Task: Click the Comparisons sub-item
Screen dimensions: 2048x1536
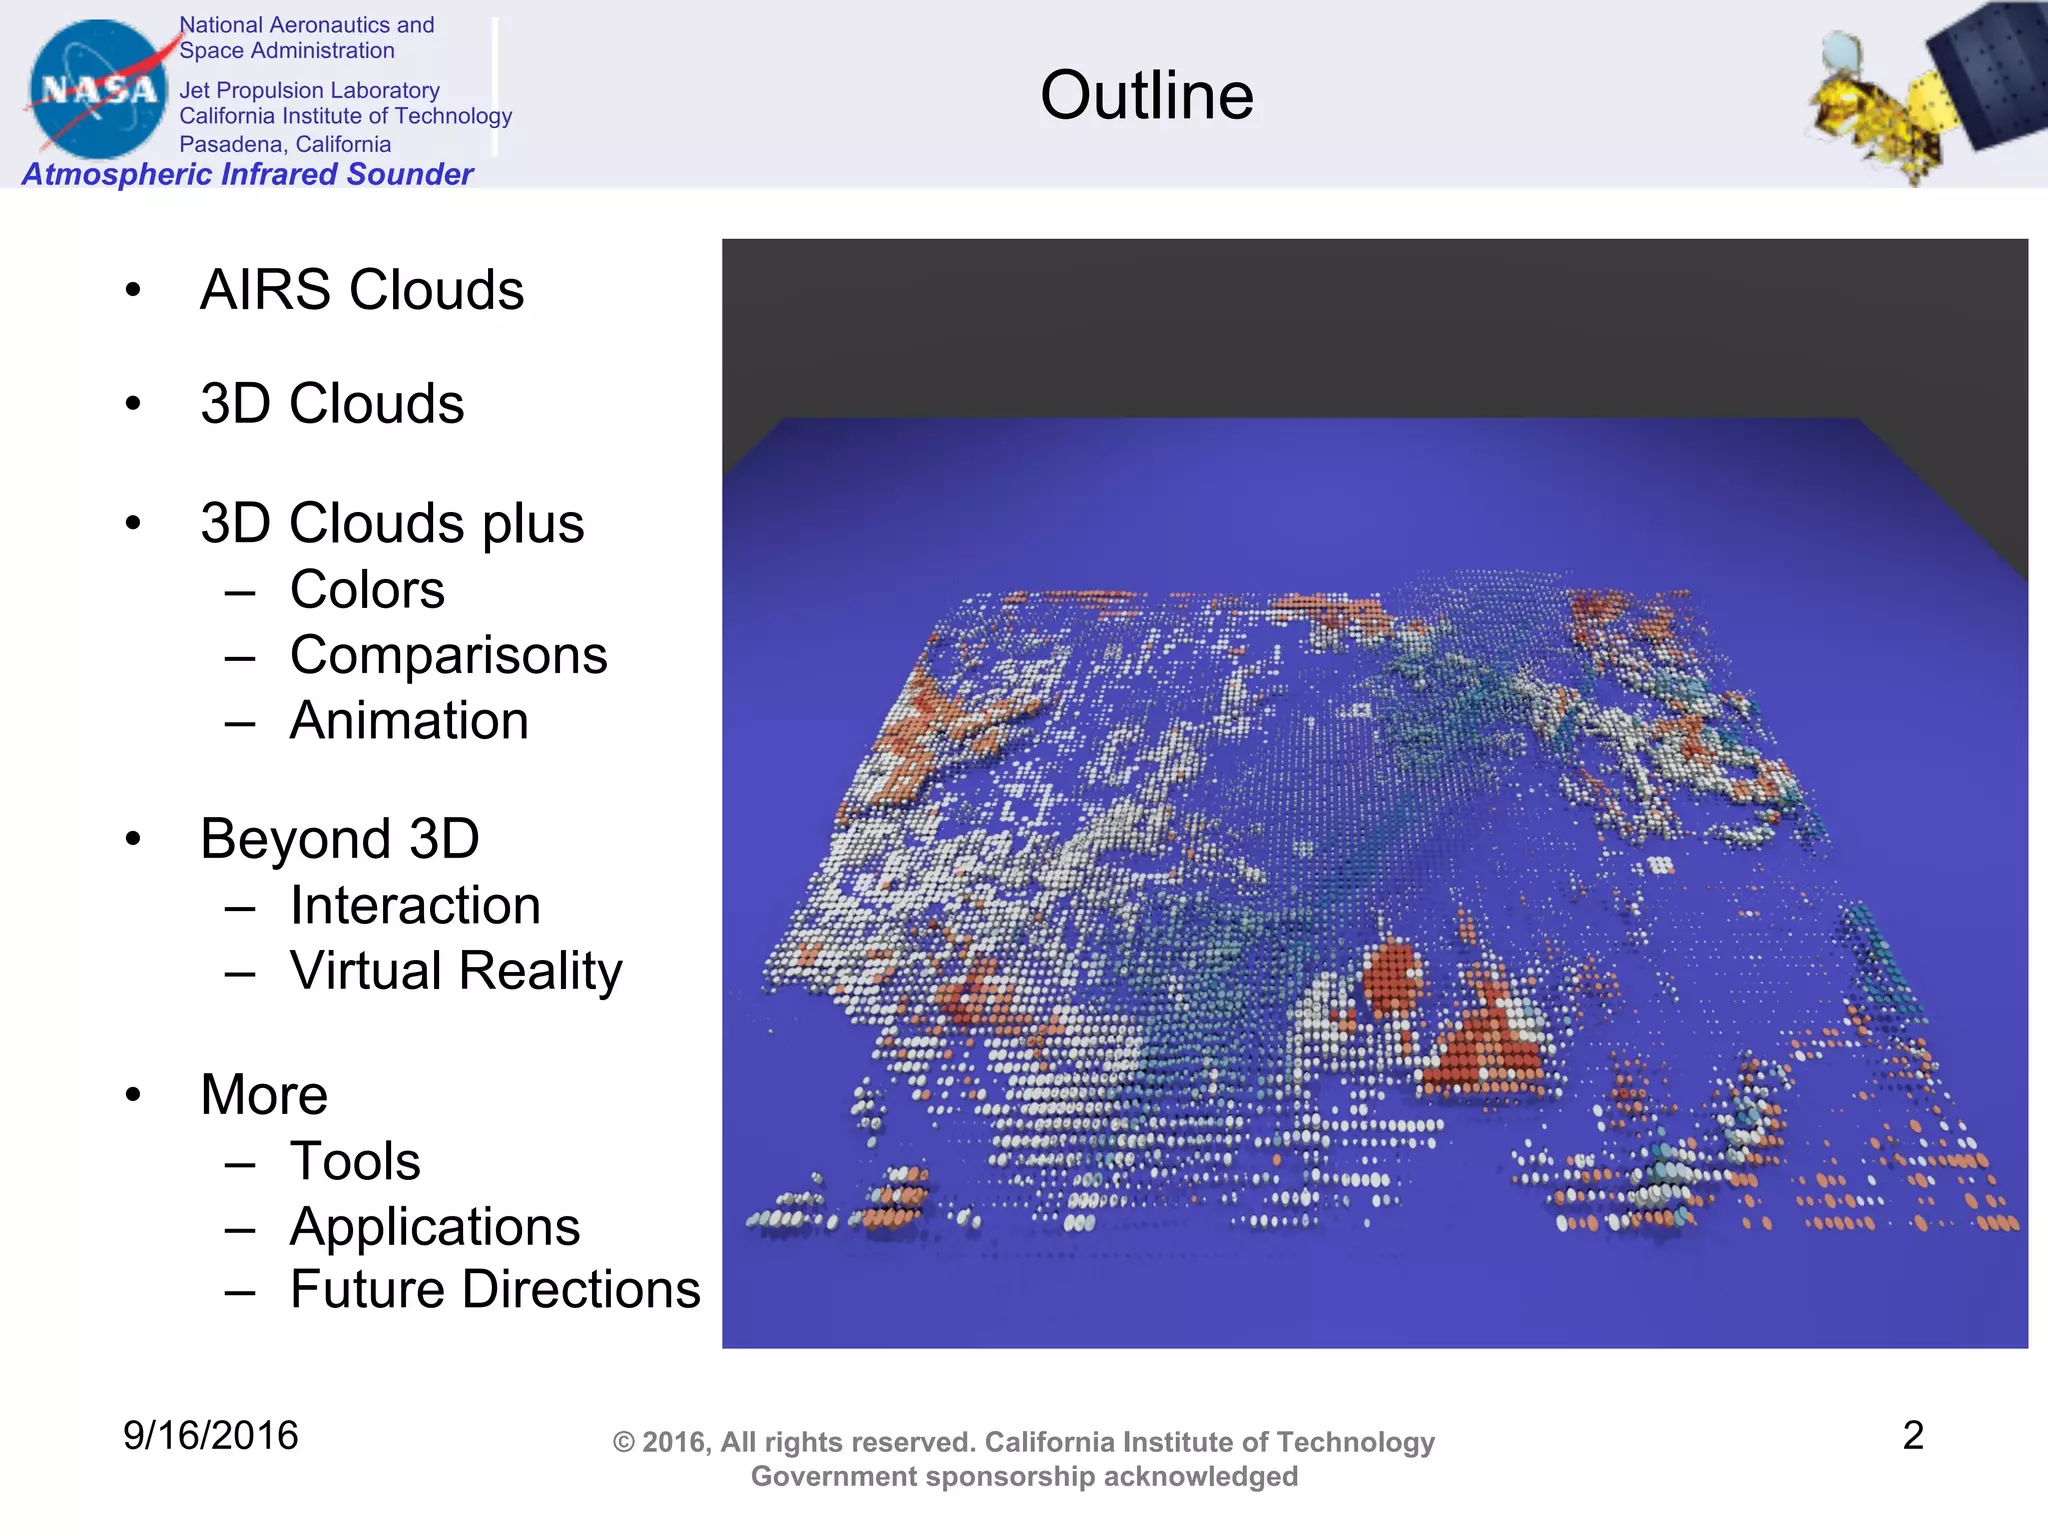Action: click(448, 655)
